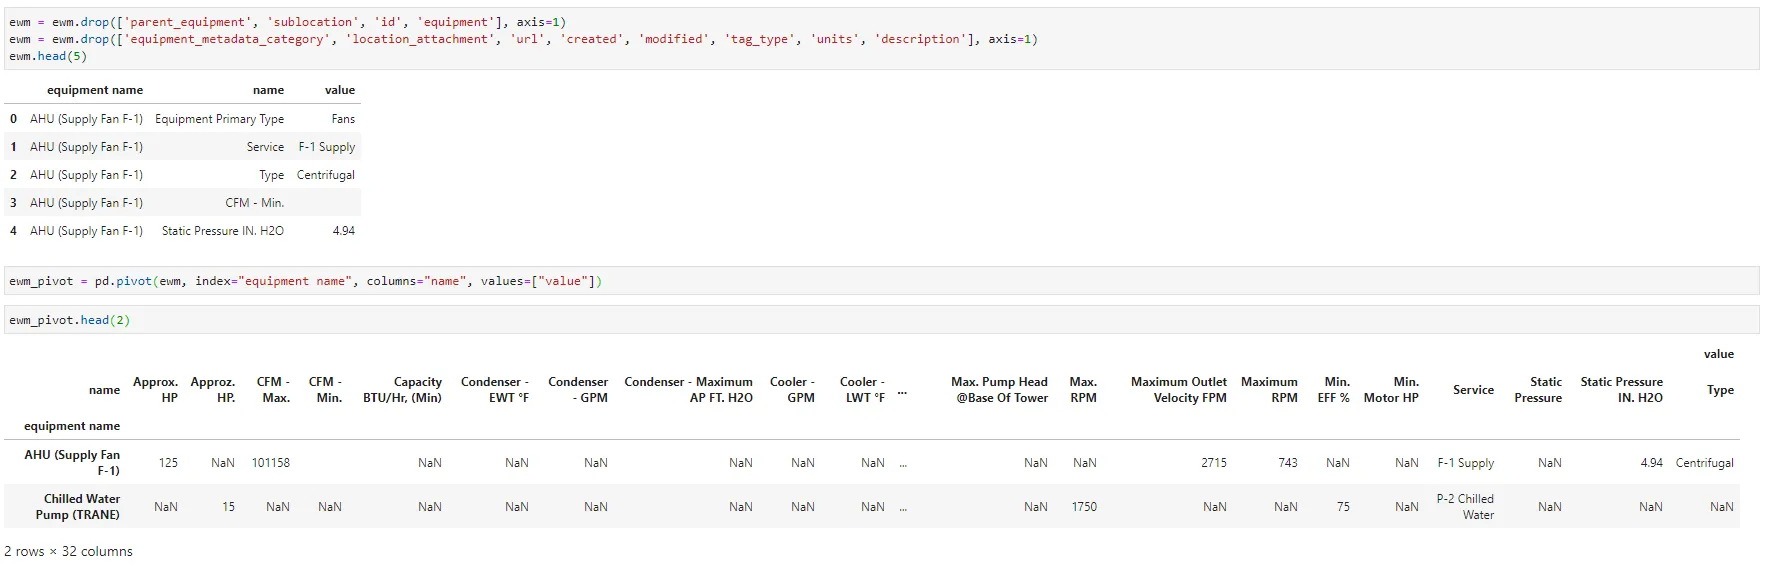Click the 2715 outlet velocity value

[1214, 463]
